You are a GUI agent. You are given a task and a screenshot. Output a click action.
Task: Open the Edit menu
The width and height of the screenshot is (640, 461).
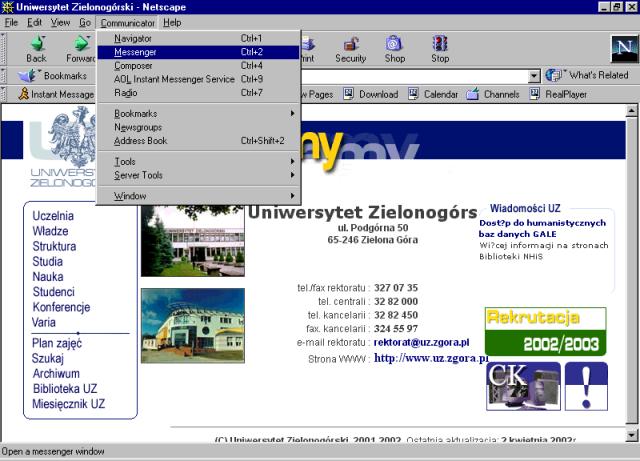tap(34, 22)
